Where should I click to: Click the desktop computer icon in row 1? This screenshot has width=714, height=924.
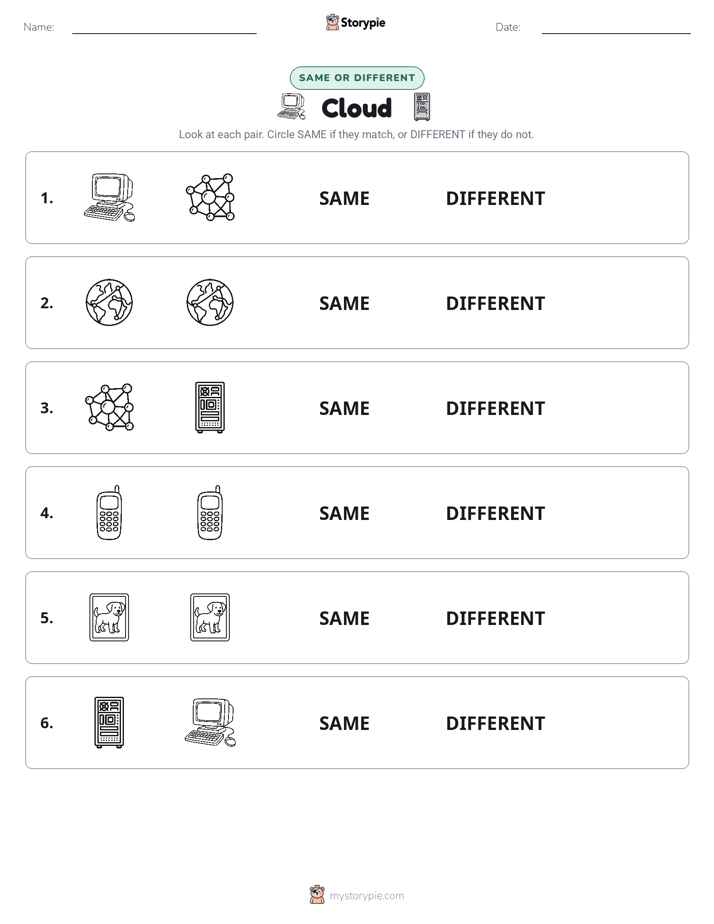[x=109, y=197]
